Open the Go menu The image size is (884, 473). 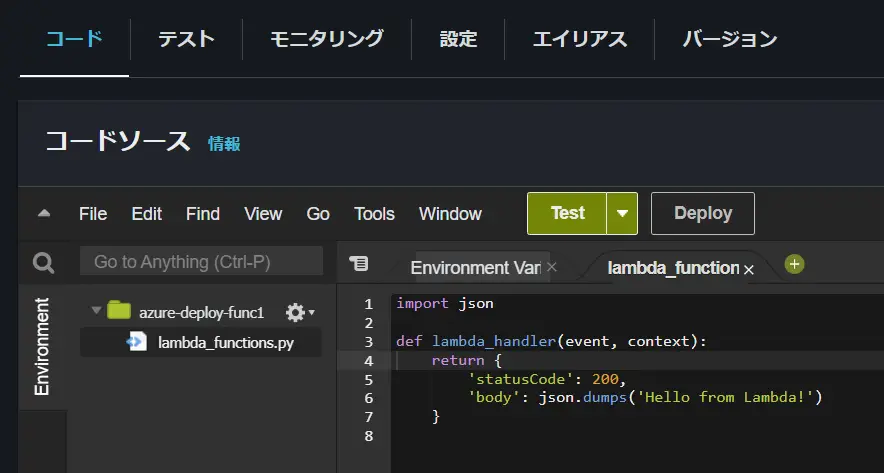(318, 214)
